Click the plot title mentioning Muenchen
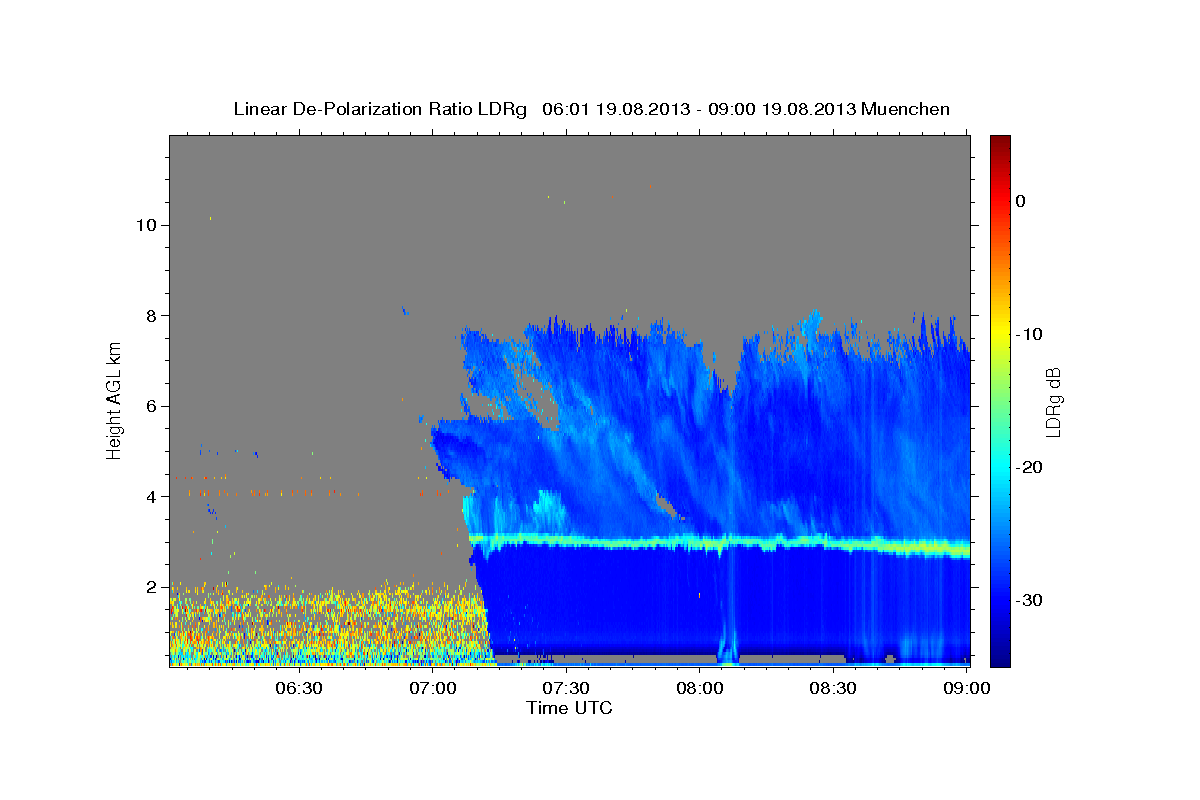Image resolution: width=1200 pixels, height=800 pixels. tap(591, 109)
